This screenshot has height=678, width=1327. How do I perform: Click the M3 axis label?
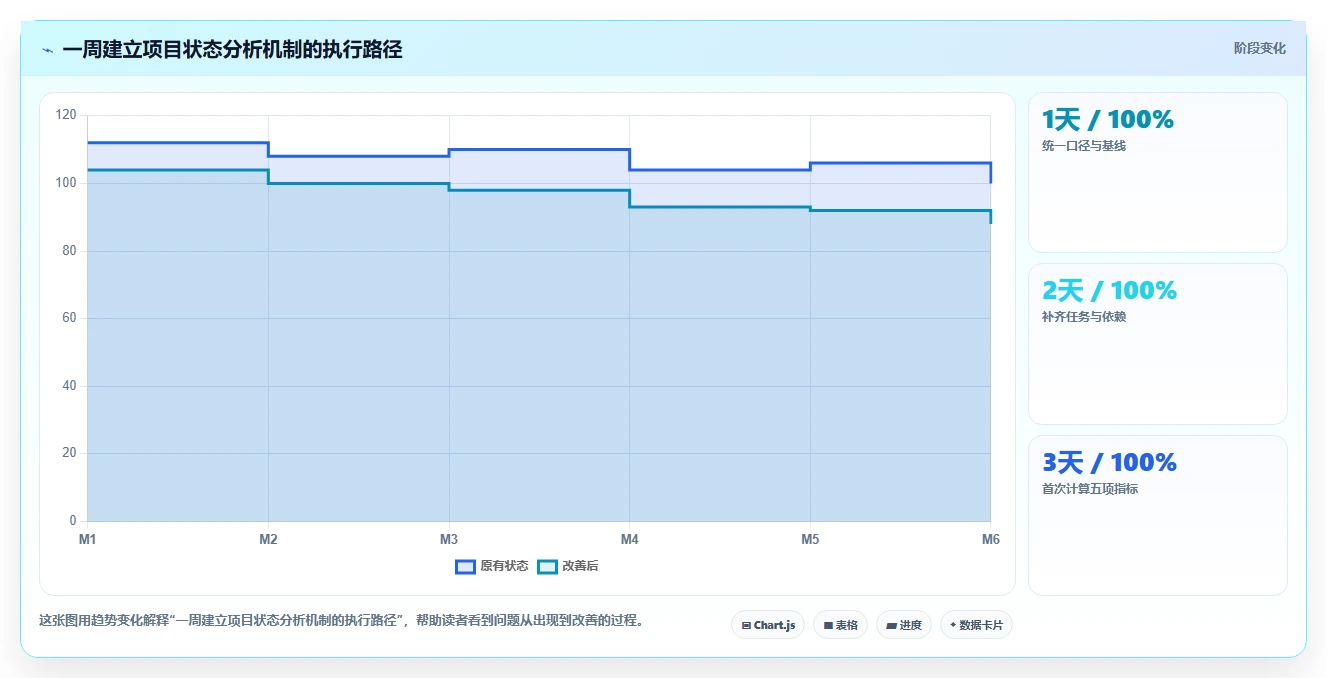coord(449,540)
